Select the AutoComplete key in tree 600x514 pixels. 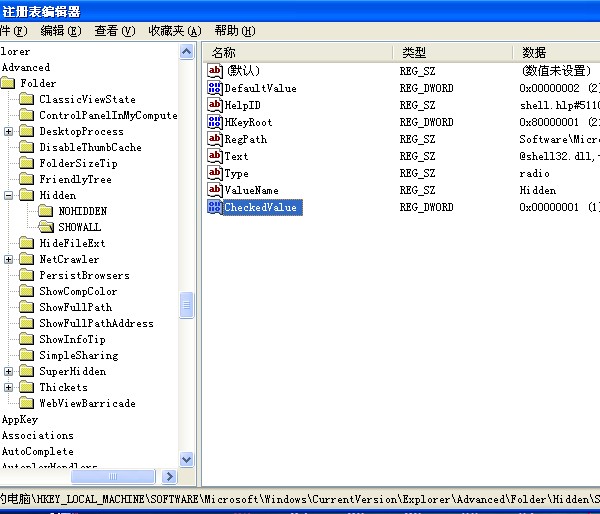pyautogui.click(x=38, y=452)
